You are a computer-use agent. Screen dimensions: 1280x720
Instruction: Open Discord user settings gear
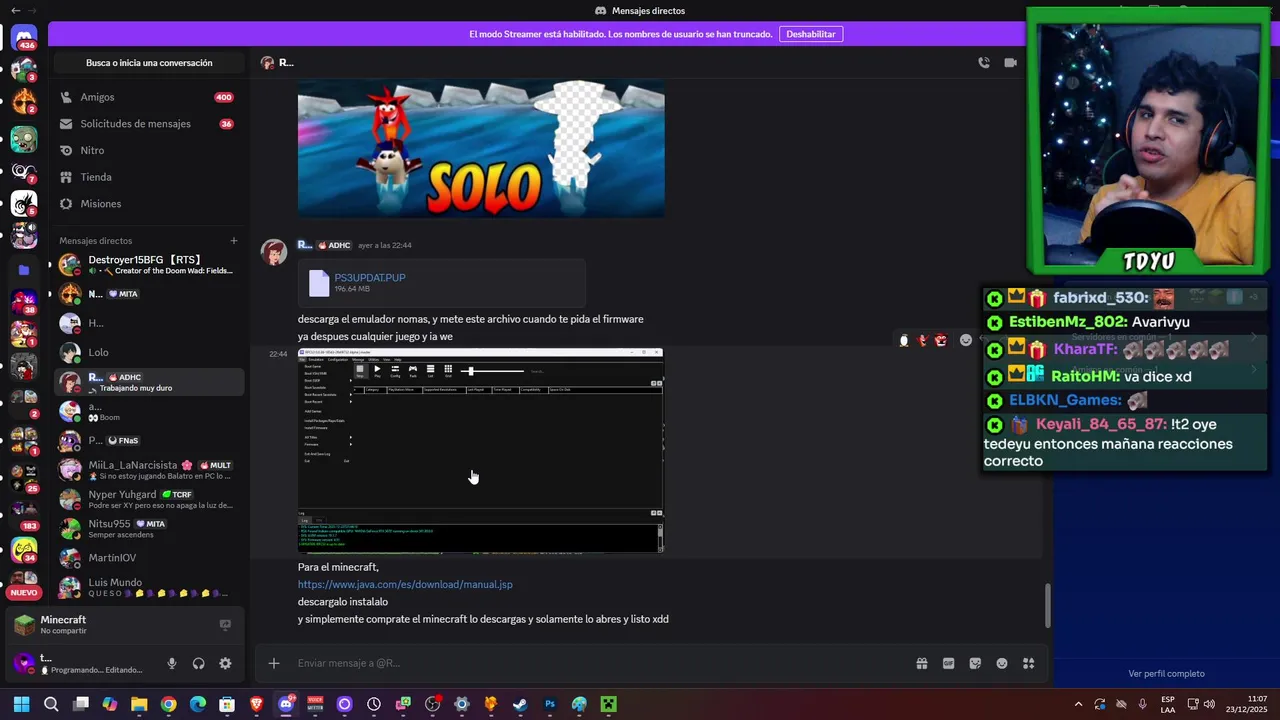(x=225, y=663)
